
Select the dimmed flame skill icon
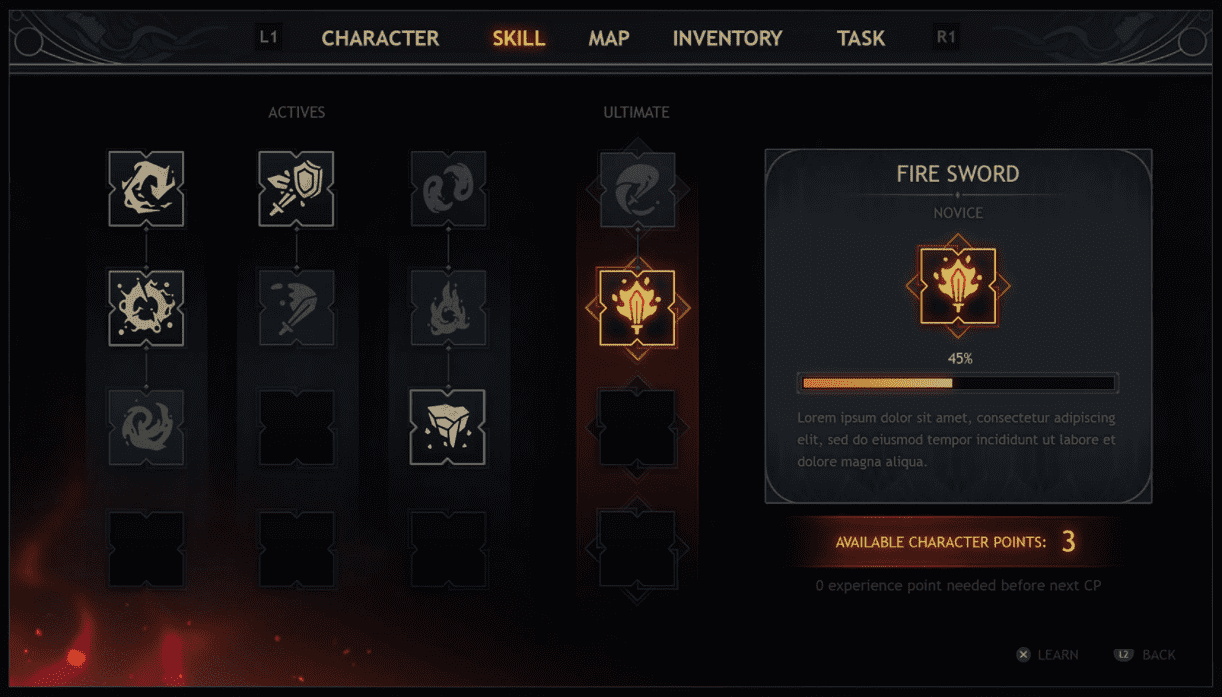click(x=447, y=308)
